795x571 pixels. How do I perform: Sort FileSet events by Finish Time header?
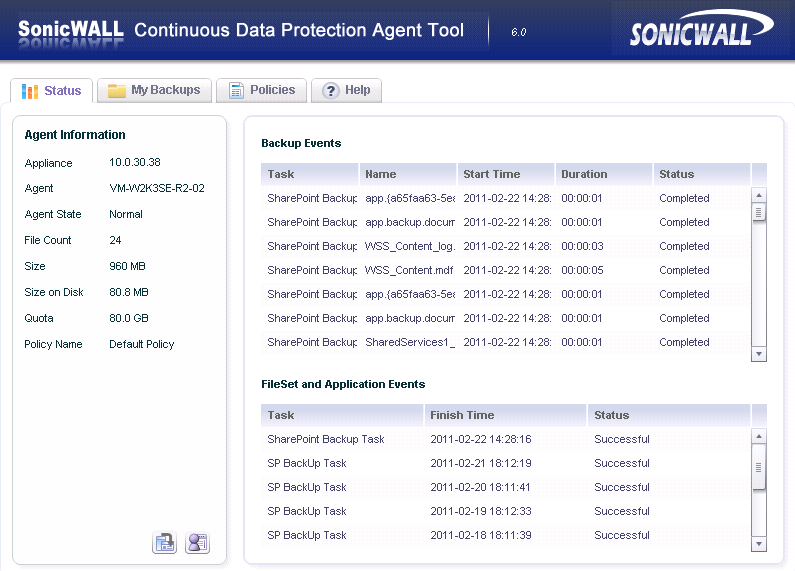(505, 415)
